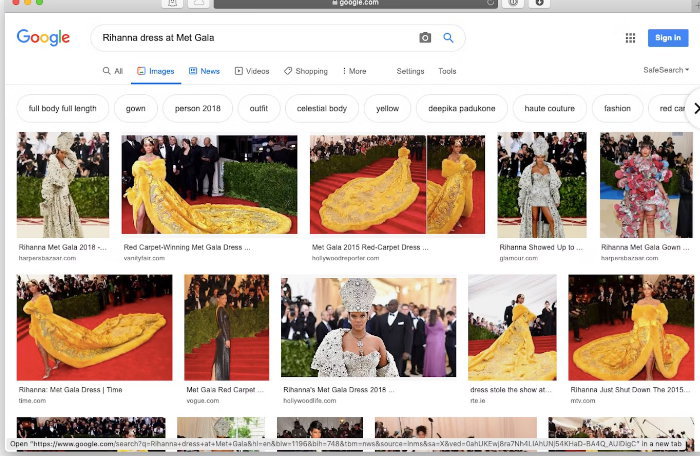
Task: Click 'Rihanna: Met Gala Dress | Time' caption
Action: point(71,390)
